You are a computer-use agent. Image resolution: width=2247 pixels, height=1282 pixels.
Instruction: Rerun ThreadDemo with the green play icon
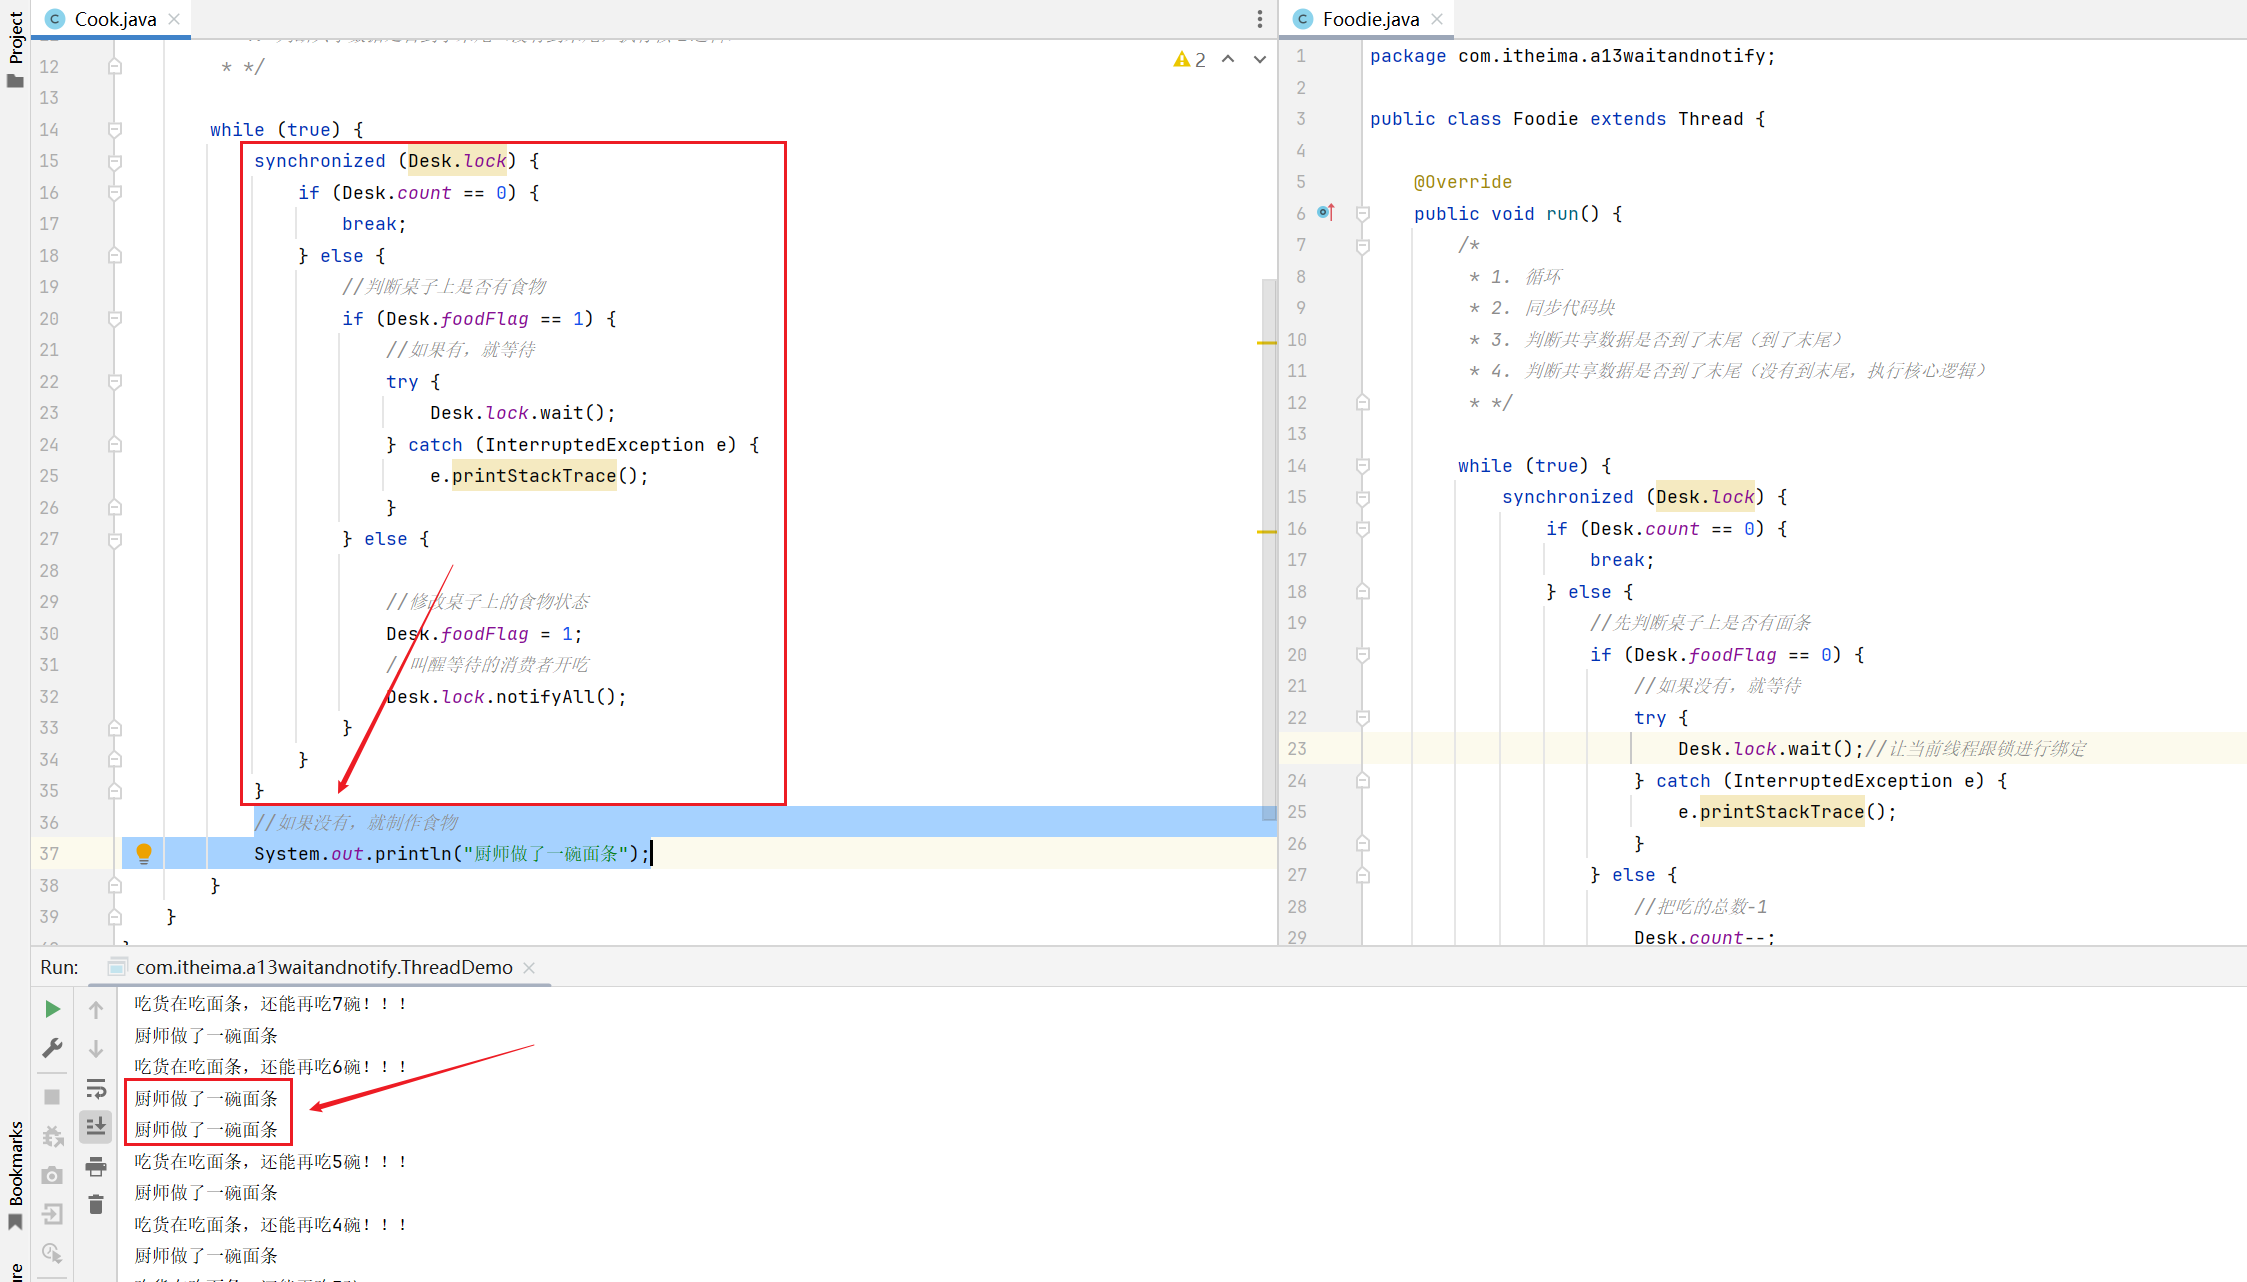(52, 1009)
